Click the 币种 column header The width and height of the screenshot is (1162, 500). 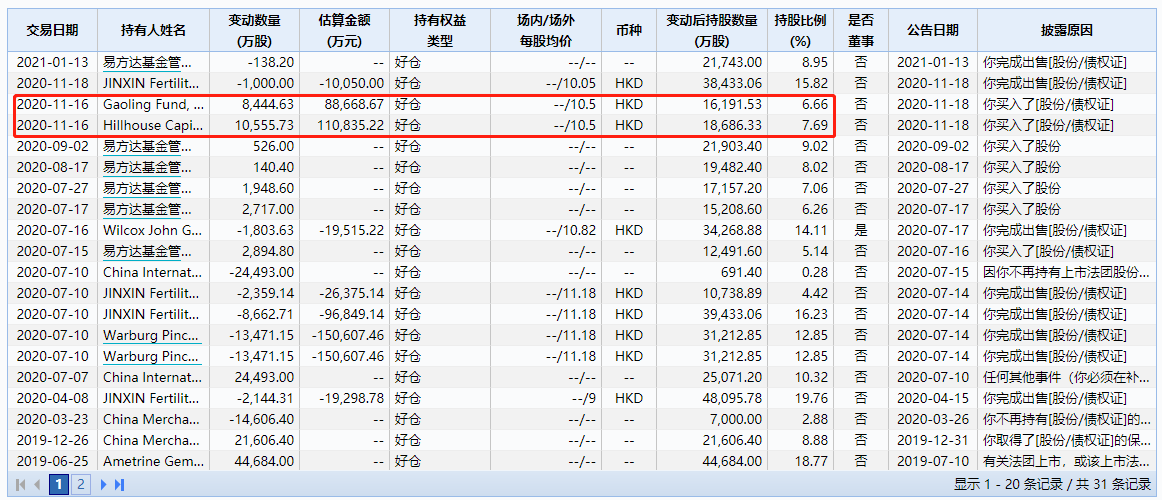629,30
